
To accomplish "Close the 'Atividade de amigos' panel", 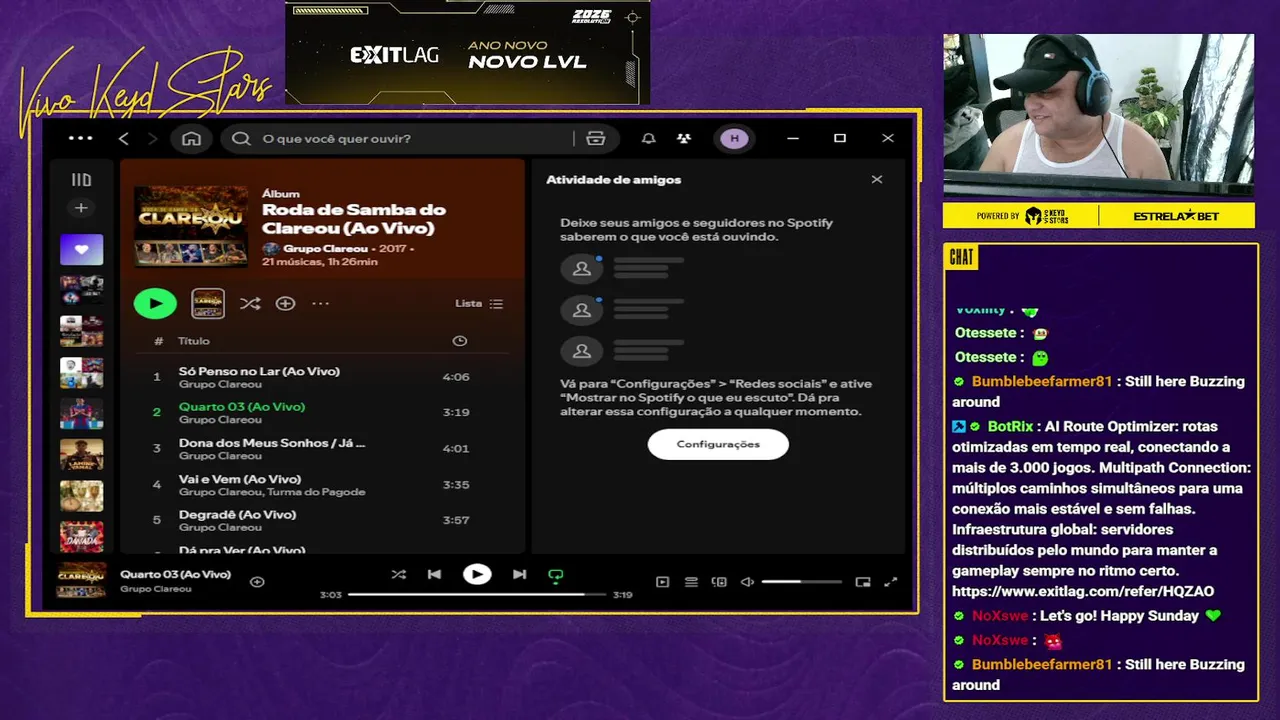I will tap(877, 180).
